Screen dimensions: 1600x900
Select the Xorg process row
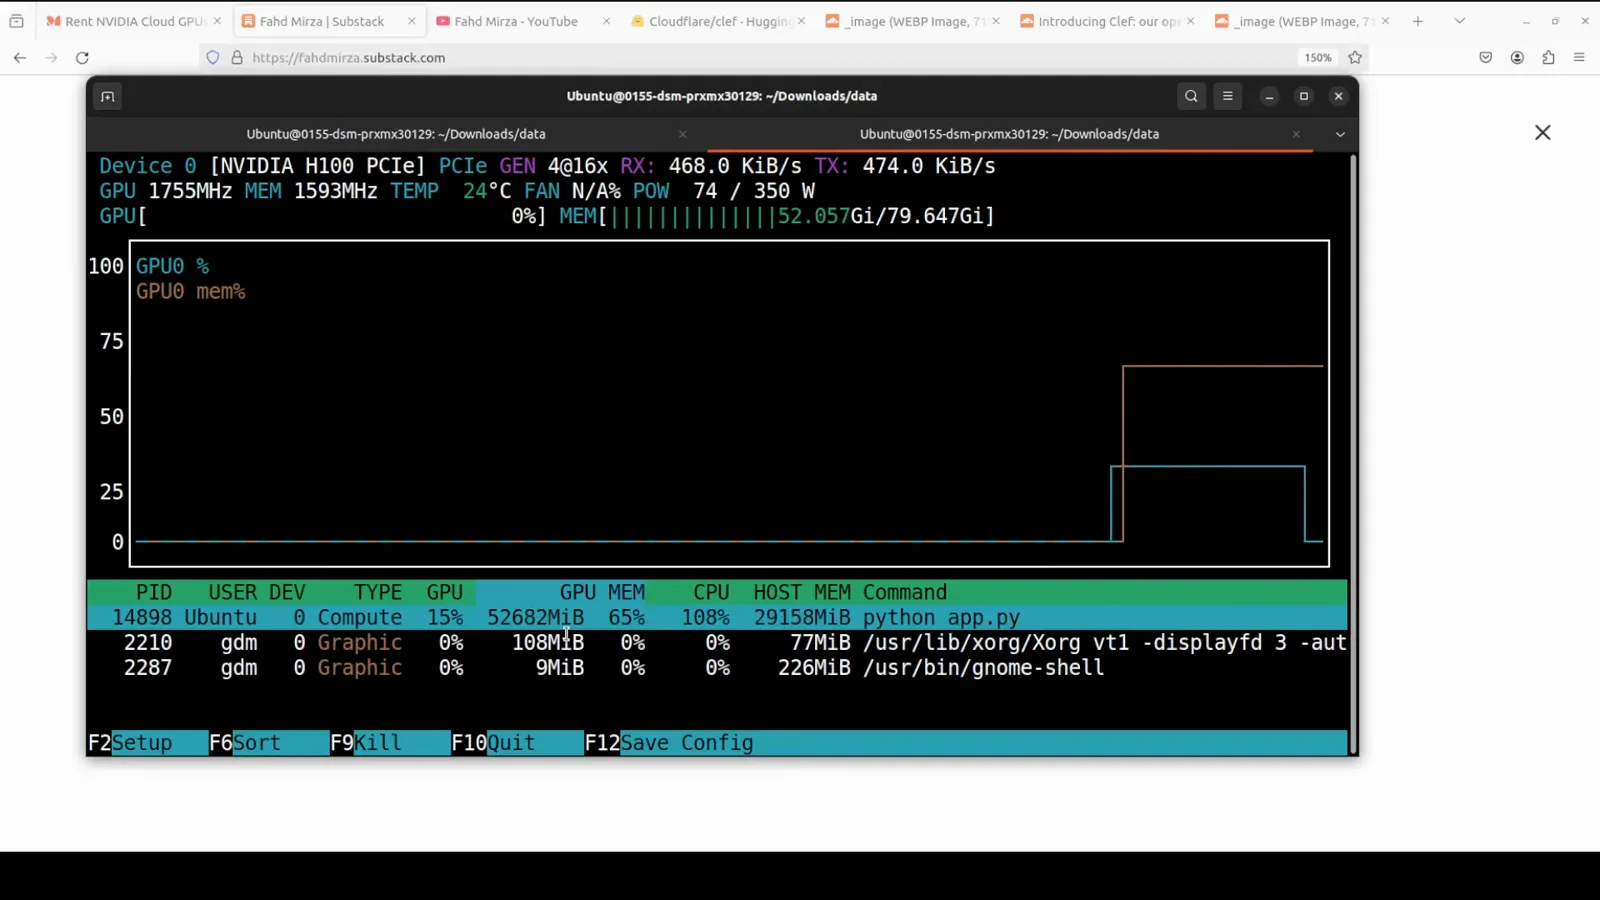[x=717, y=643]
